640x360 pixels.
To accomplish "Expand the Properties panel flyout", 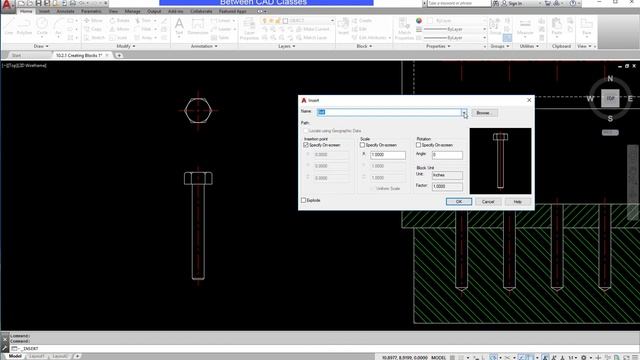I will click(x=438, y=46).
